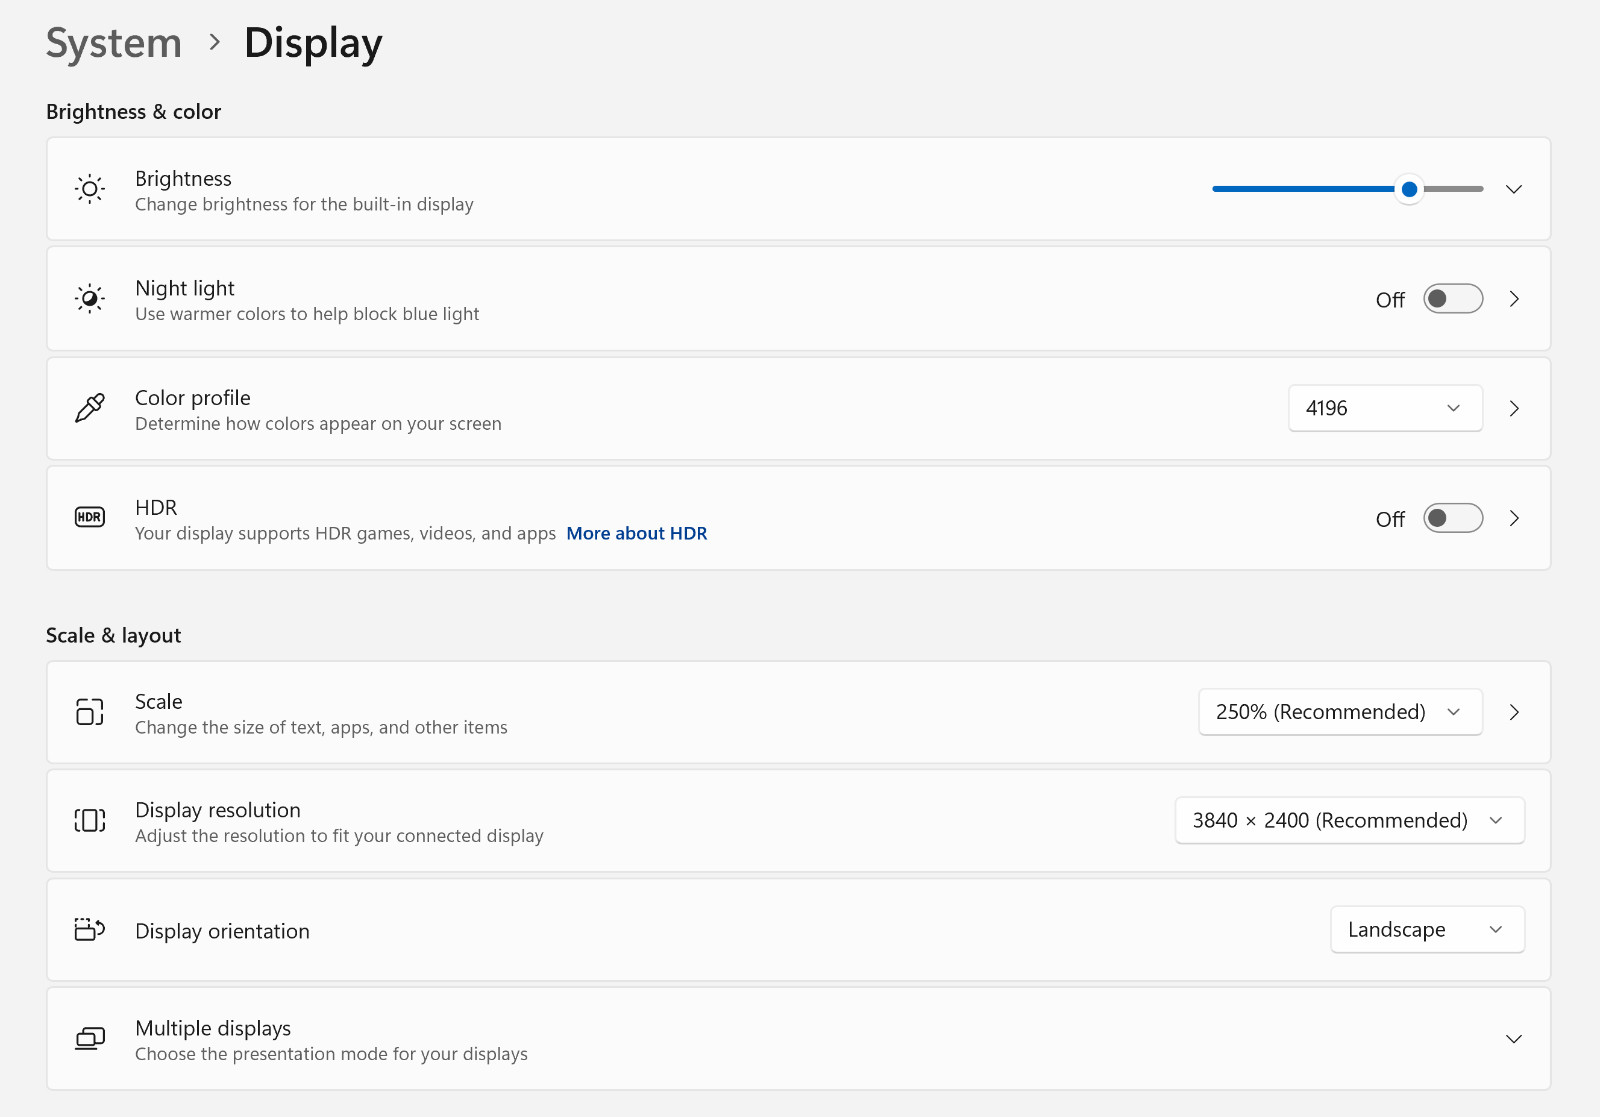Click the Multiple displays icon
This screenshot has height=1117, width=1600.
pos(90,1039)
